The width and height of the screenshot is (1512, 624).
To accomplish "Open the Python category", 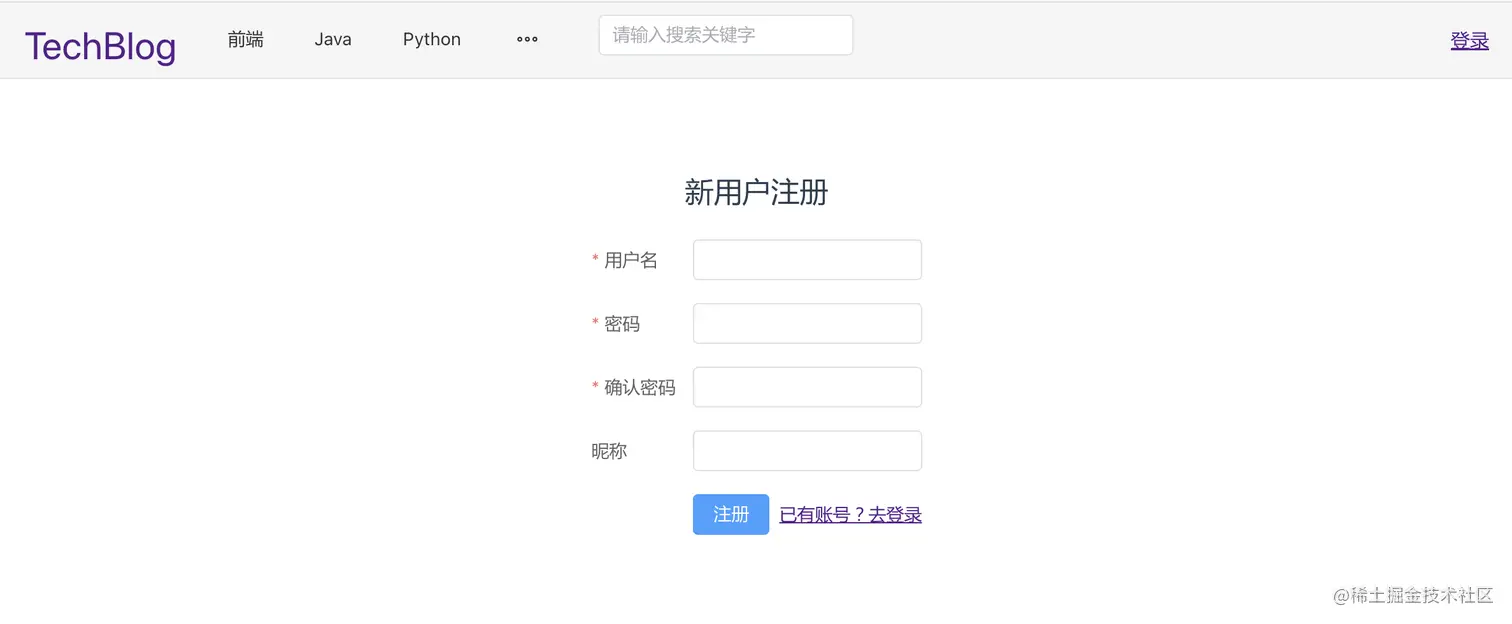I will (431, 39).
